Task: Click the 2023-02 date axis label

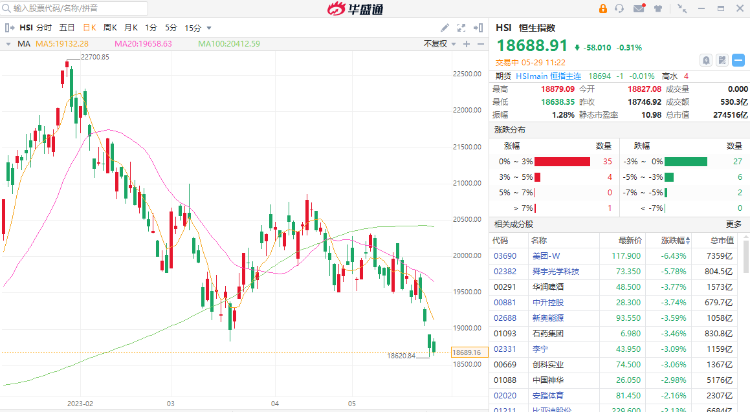Action: point(80,403)
